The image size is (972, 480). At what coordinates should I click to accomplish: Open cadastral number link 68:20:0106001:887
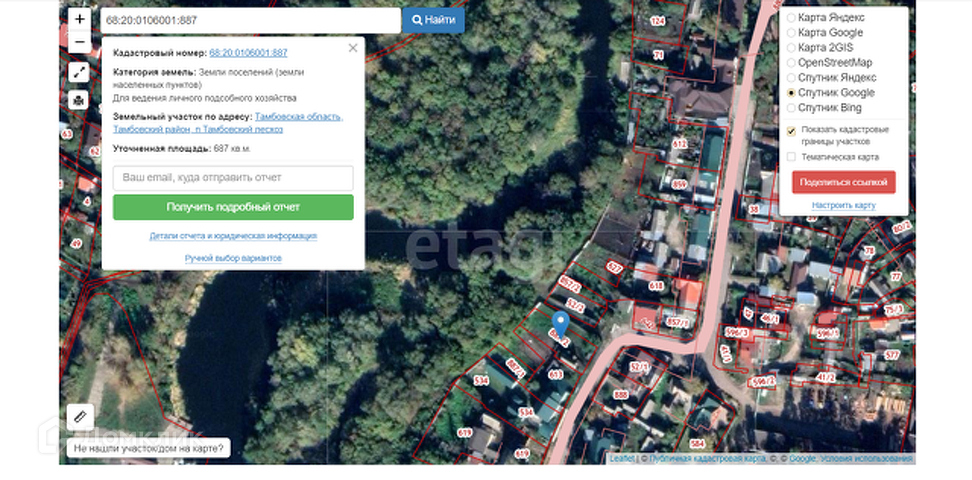coord(248,53)
